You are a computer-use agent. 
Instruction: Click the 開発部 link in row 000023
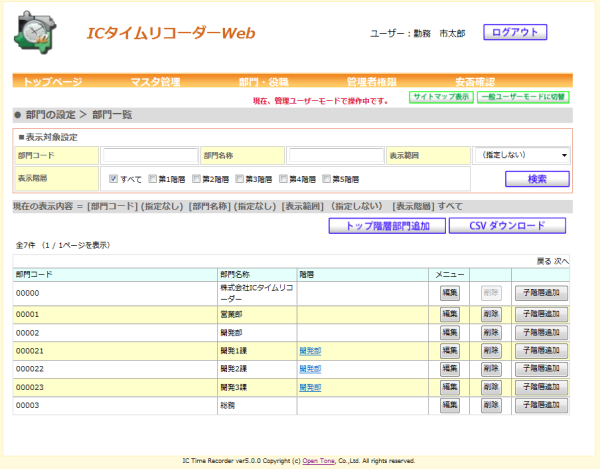(x=310, y=388)
